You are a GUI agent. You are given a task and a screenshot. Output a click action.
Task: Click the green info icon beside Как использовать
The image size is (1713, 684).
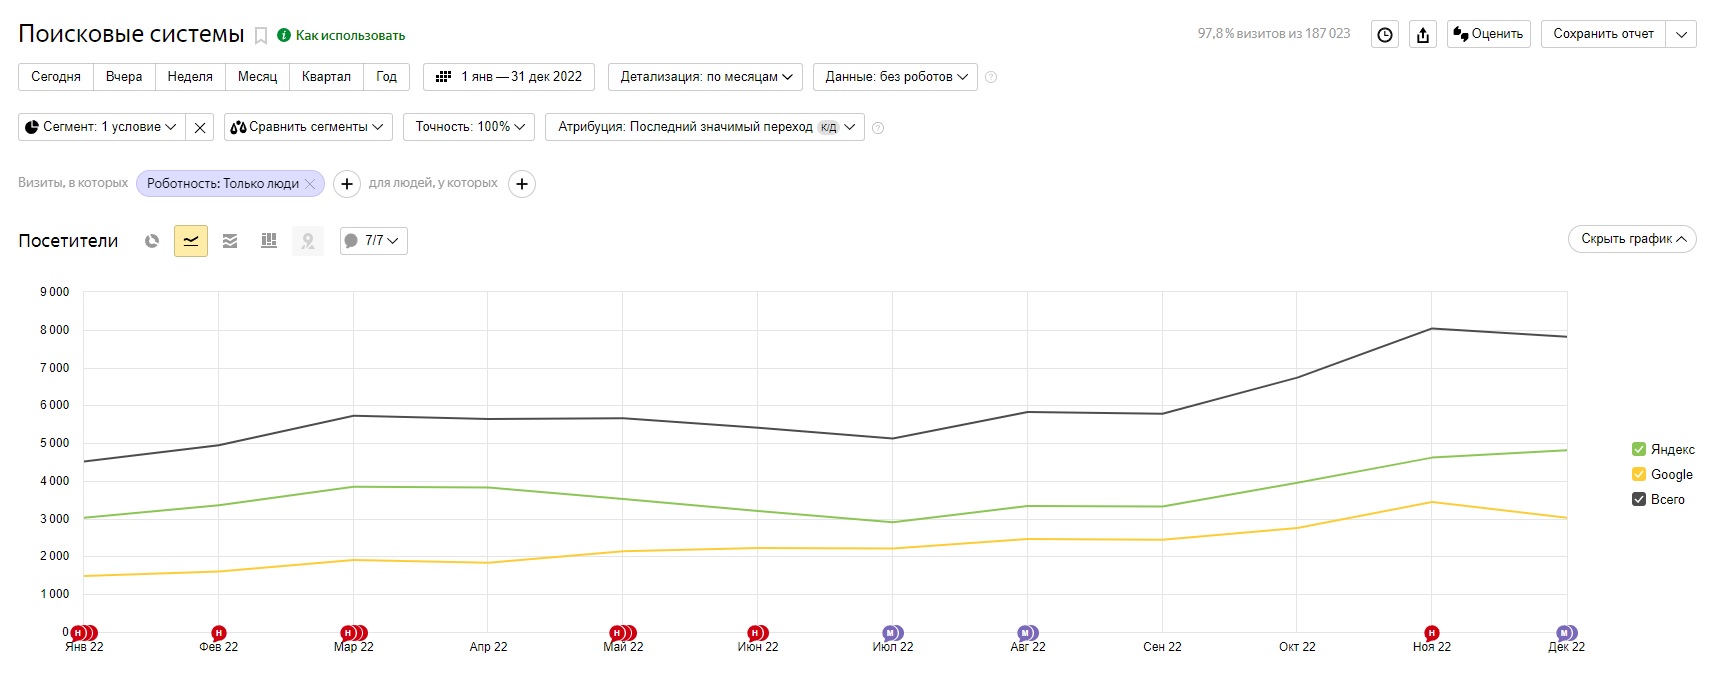pyautogui.click(x=284, y=35)
